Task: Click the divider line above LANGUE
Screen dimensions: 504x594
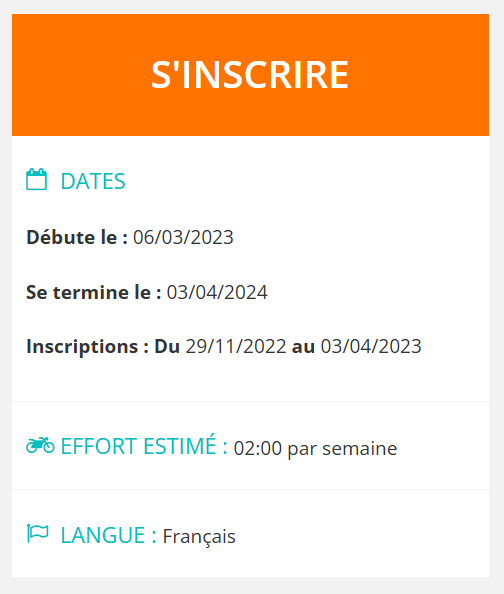Action: (x=250, y=489)
